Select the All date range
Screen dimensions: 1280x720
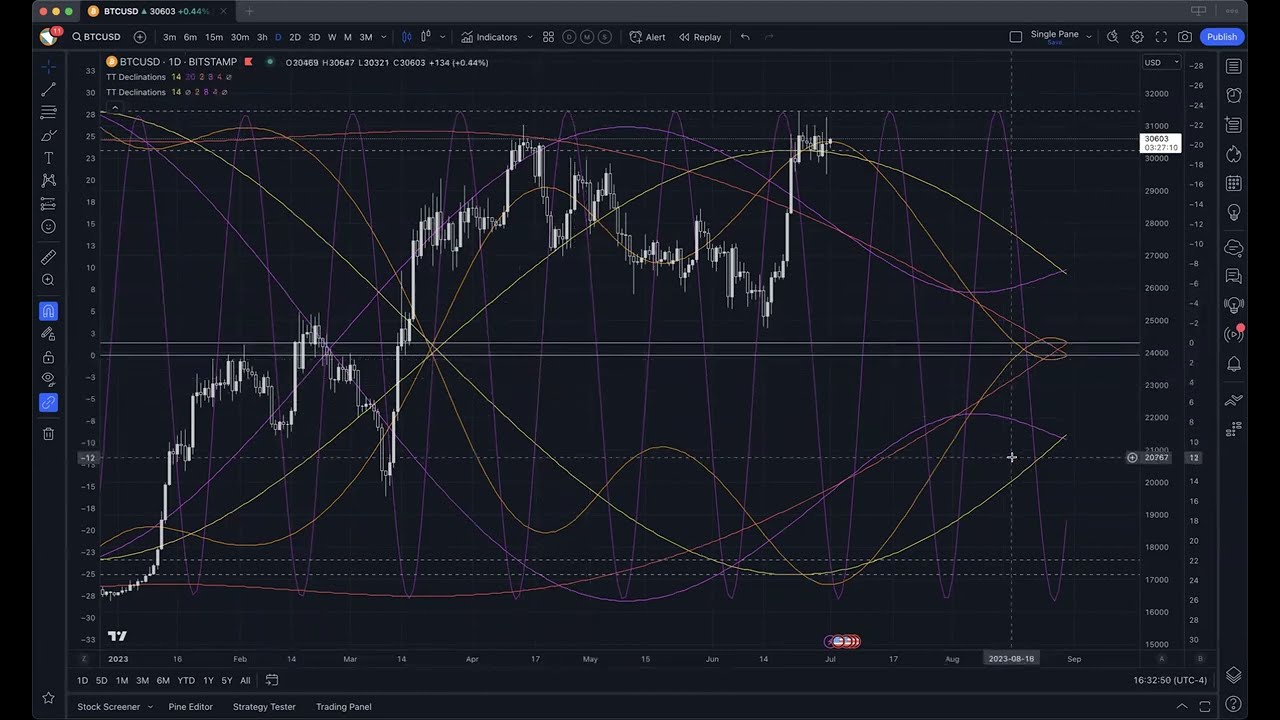245,680
